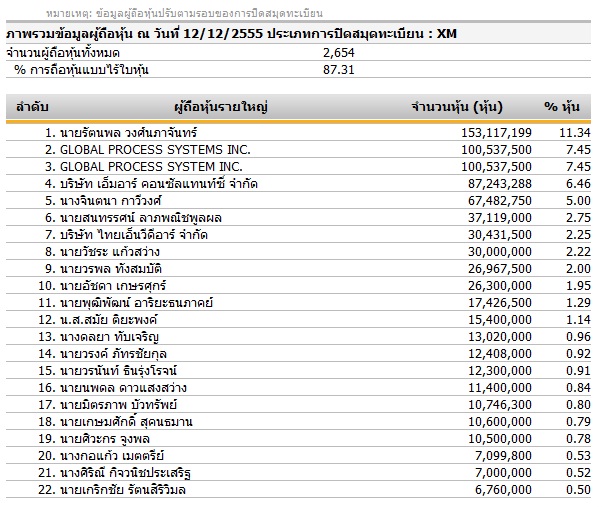This screenshot has width=602, height=507.
Task: Select shareholder นายเกษมศักดิ์ สุคนธมาน
Action: tap(126, 422)
